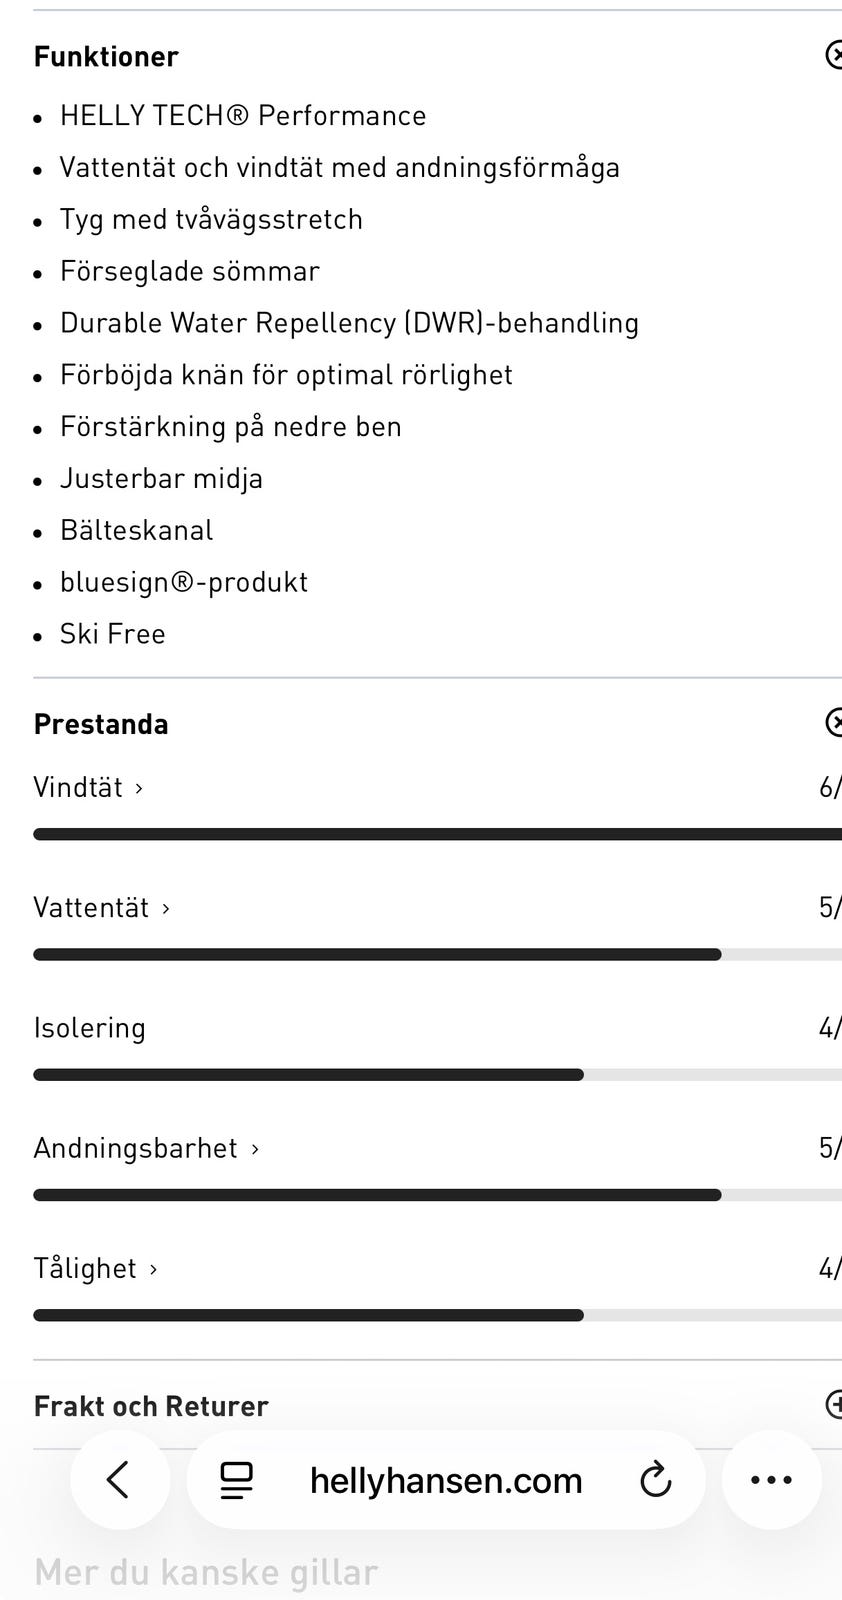Click the Isolering rating bar
Viewport: 842px width, 1600px height.
coord(437,1075)
